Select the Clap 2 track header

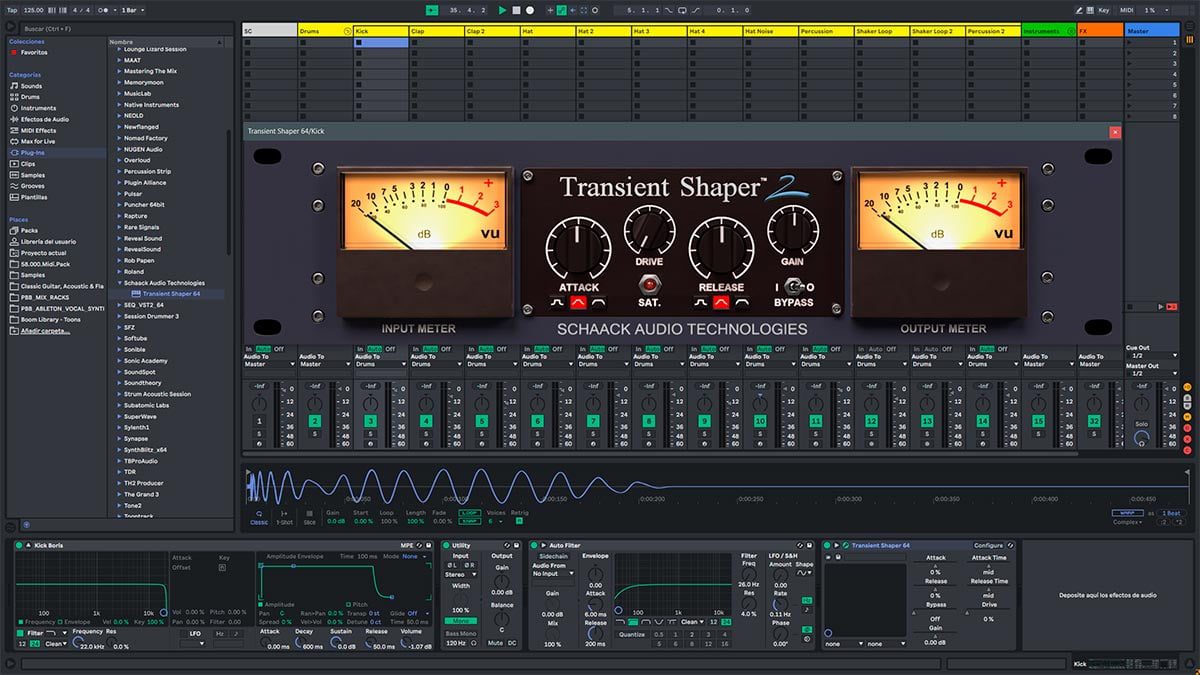coord(492,31)
